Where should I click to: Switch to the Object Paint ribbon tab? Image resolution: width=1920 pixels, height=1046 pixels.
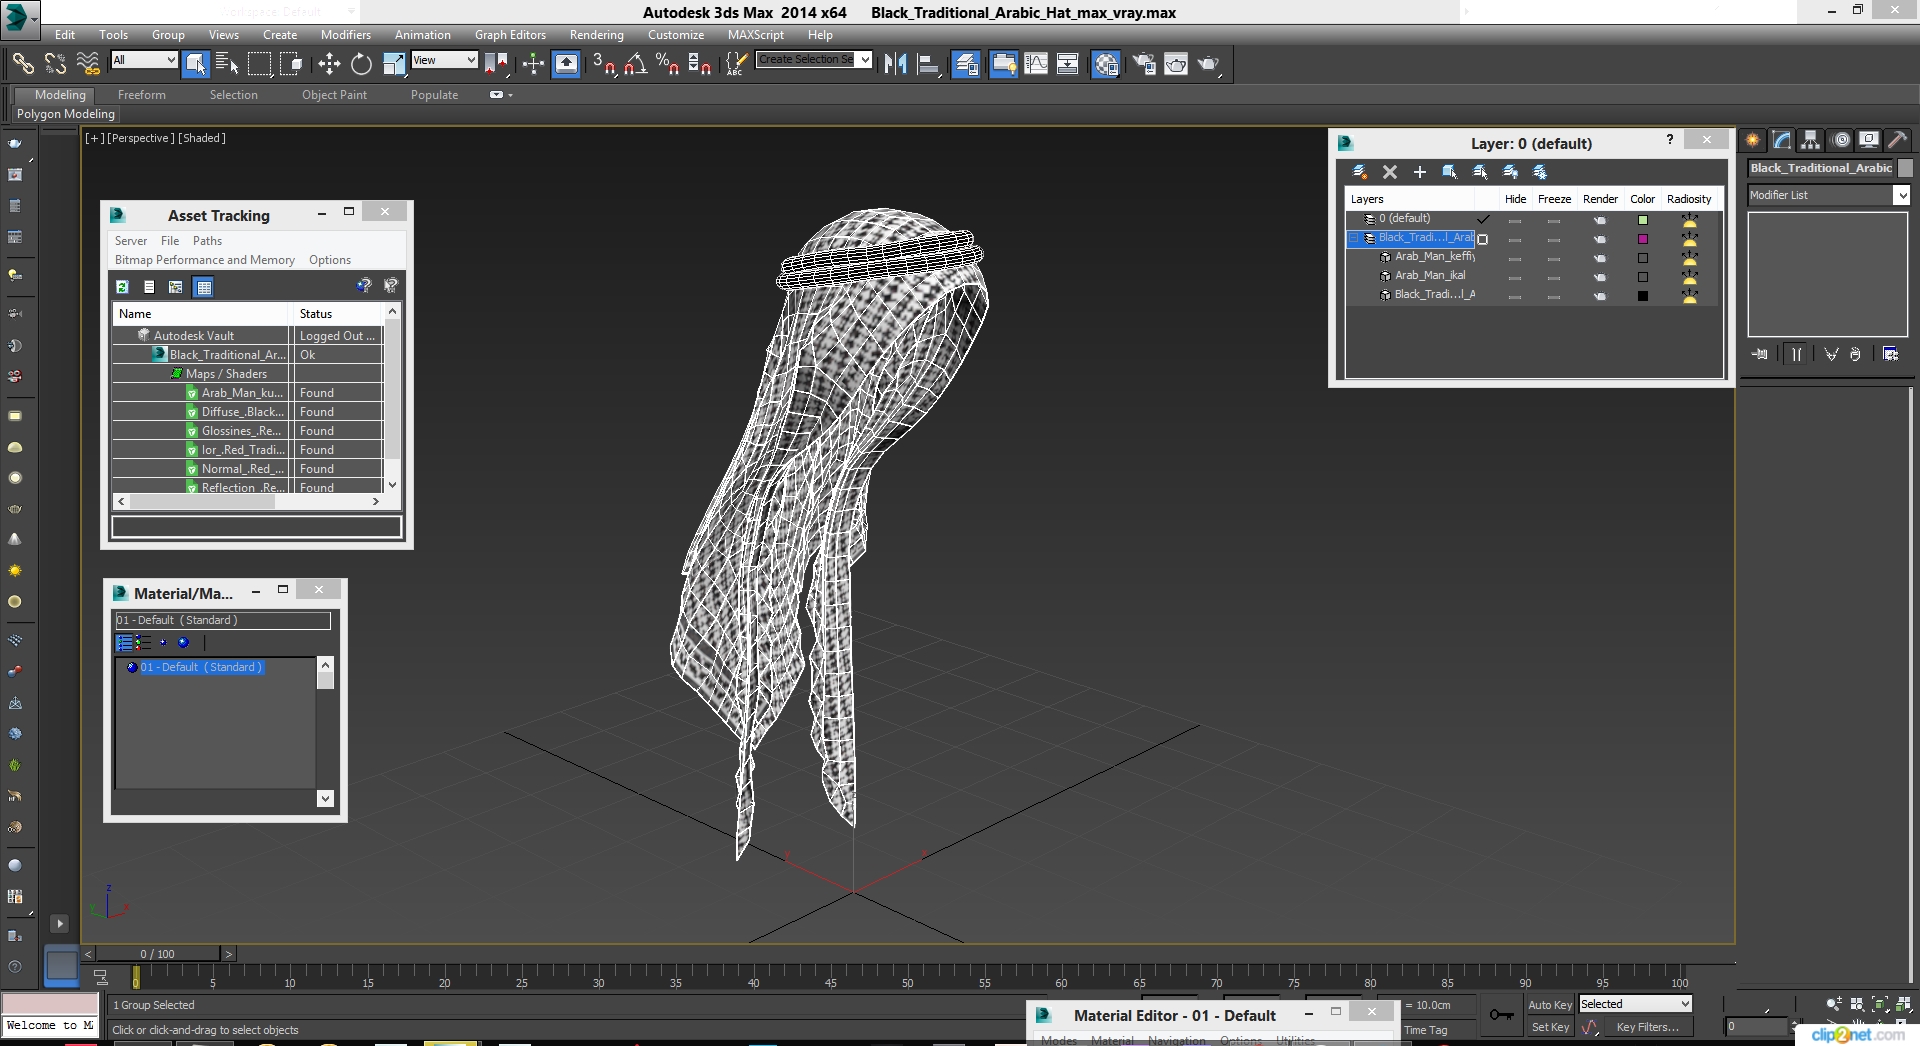[334, 95]
